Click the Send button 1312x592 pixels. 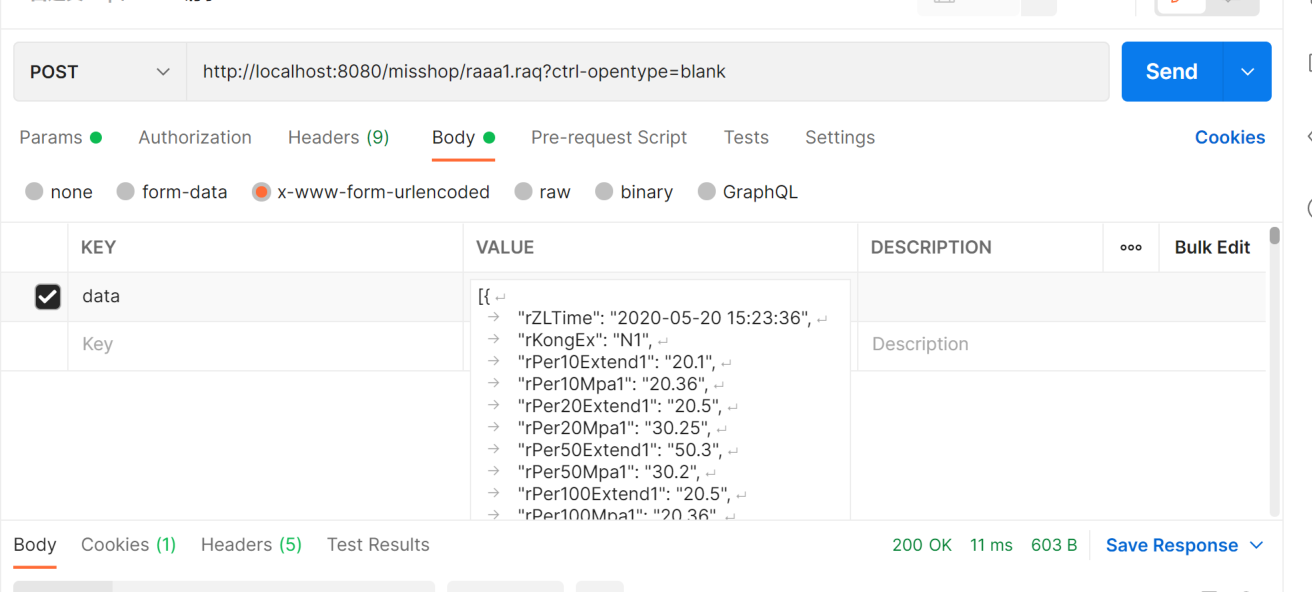pyautogui.click(x=1171, y=72)
